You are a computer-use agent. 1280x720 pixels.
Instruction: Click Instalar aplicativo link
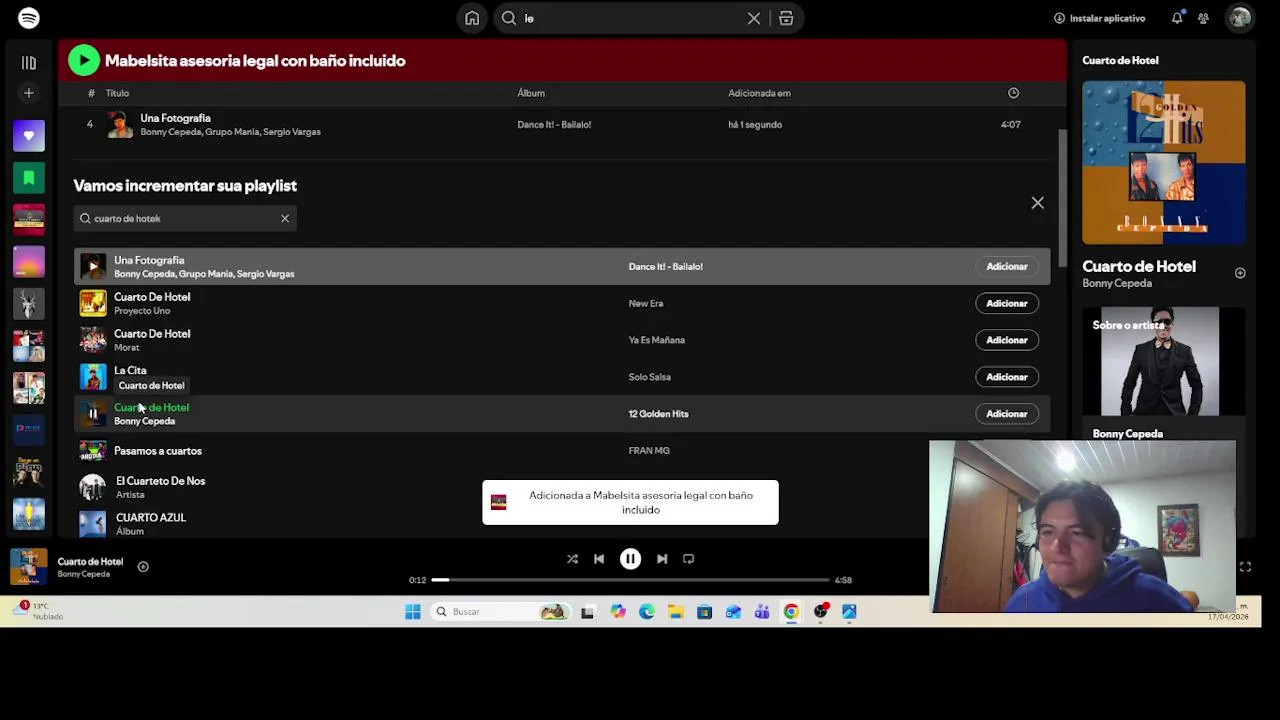[1099, 18]
